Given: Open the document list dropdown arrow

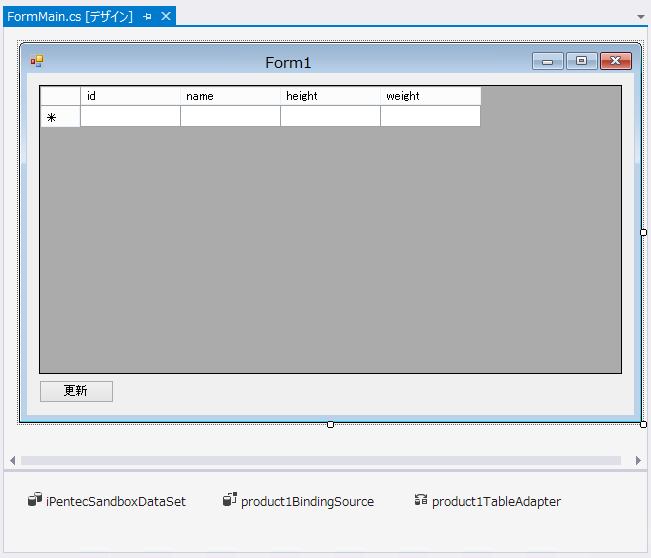Looking at the screenshot, I should click(641, 17).
